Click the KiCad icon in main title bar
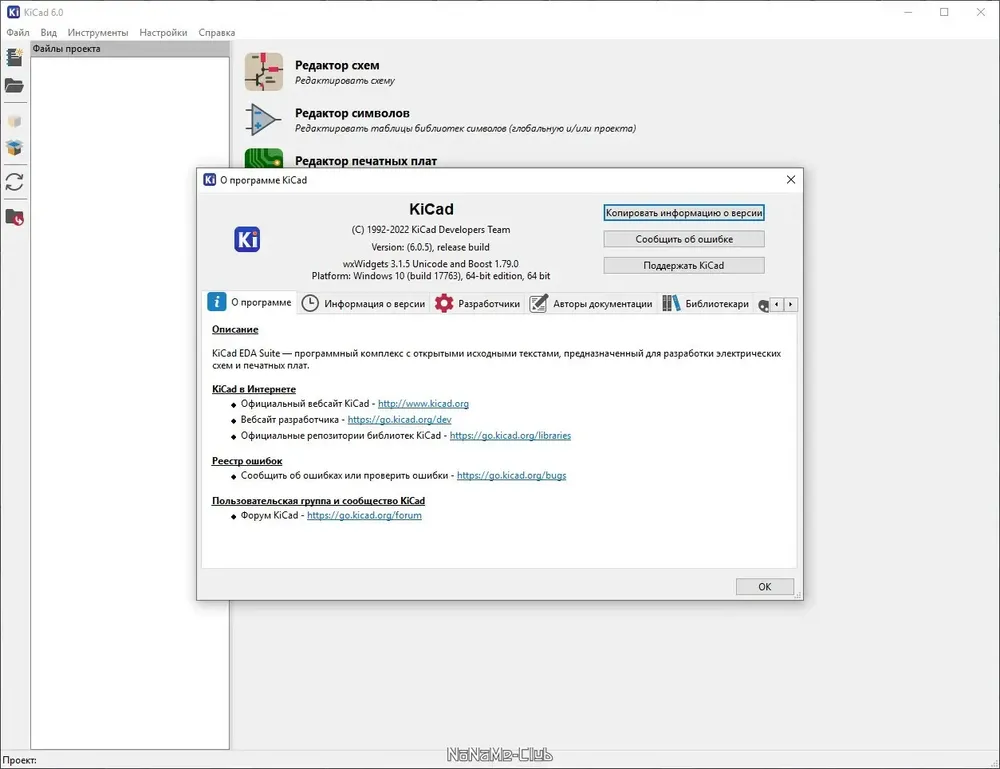The width and height of the screenshot is (1000, 769). tap(13, 12)
